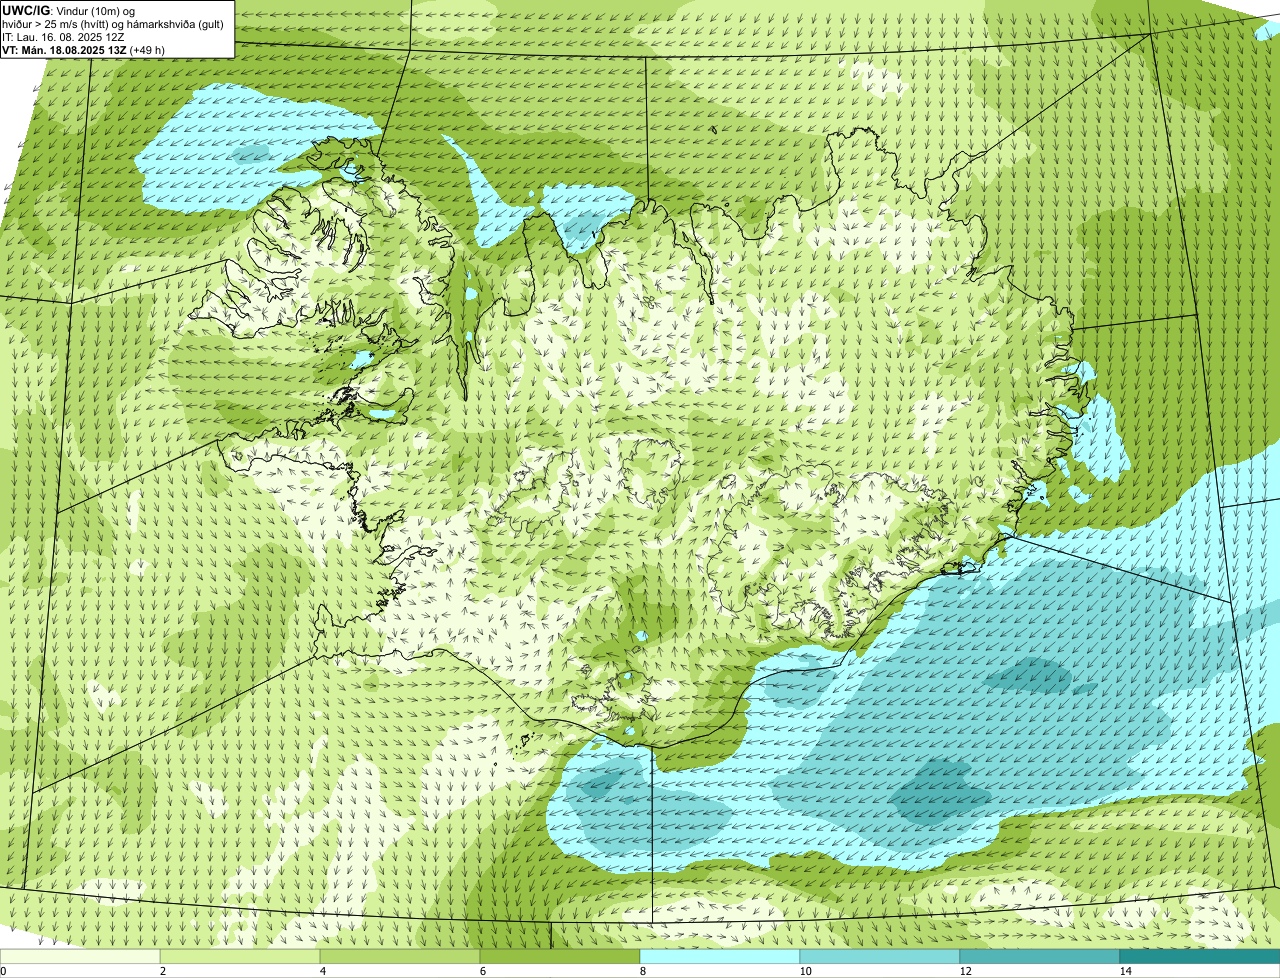Click the 'IT: Lau. 16. 08. 2025 12Z' line
The width and height of the screenshot is (1280, 978).
(63, 36)
